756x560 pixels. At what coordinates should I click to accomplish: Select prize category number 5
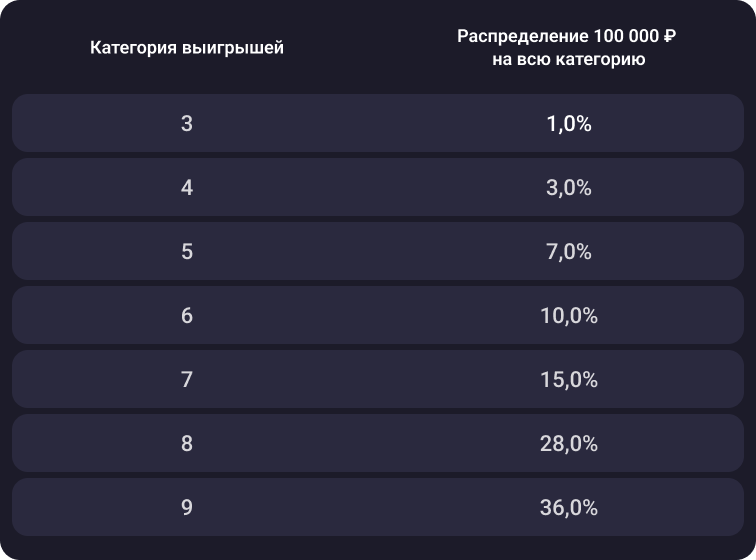pos(187,252)
